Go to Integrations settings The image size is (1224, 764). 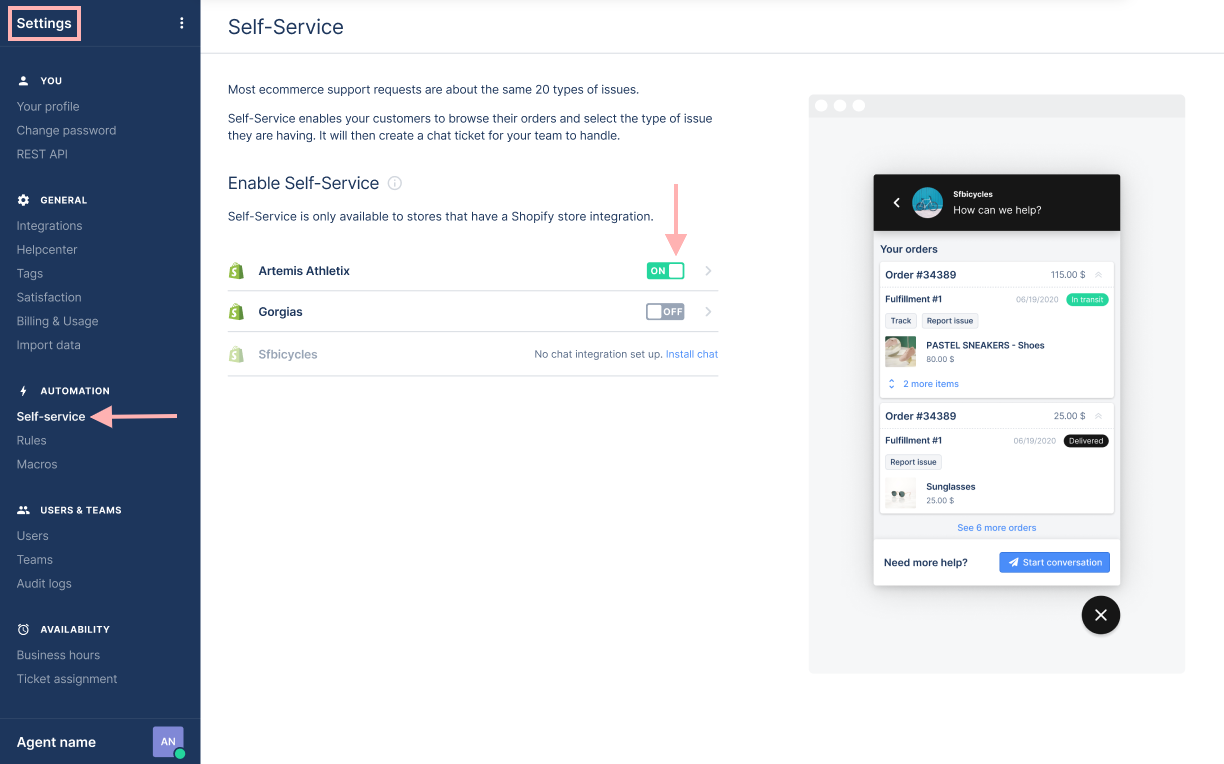point(49,226)
